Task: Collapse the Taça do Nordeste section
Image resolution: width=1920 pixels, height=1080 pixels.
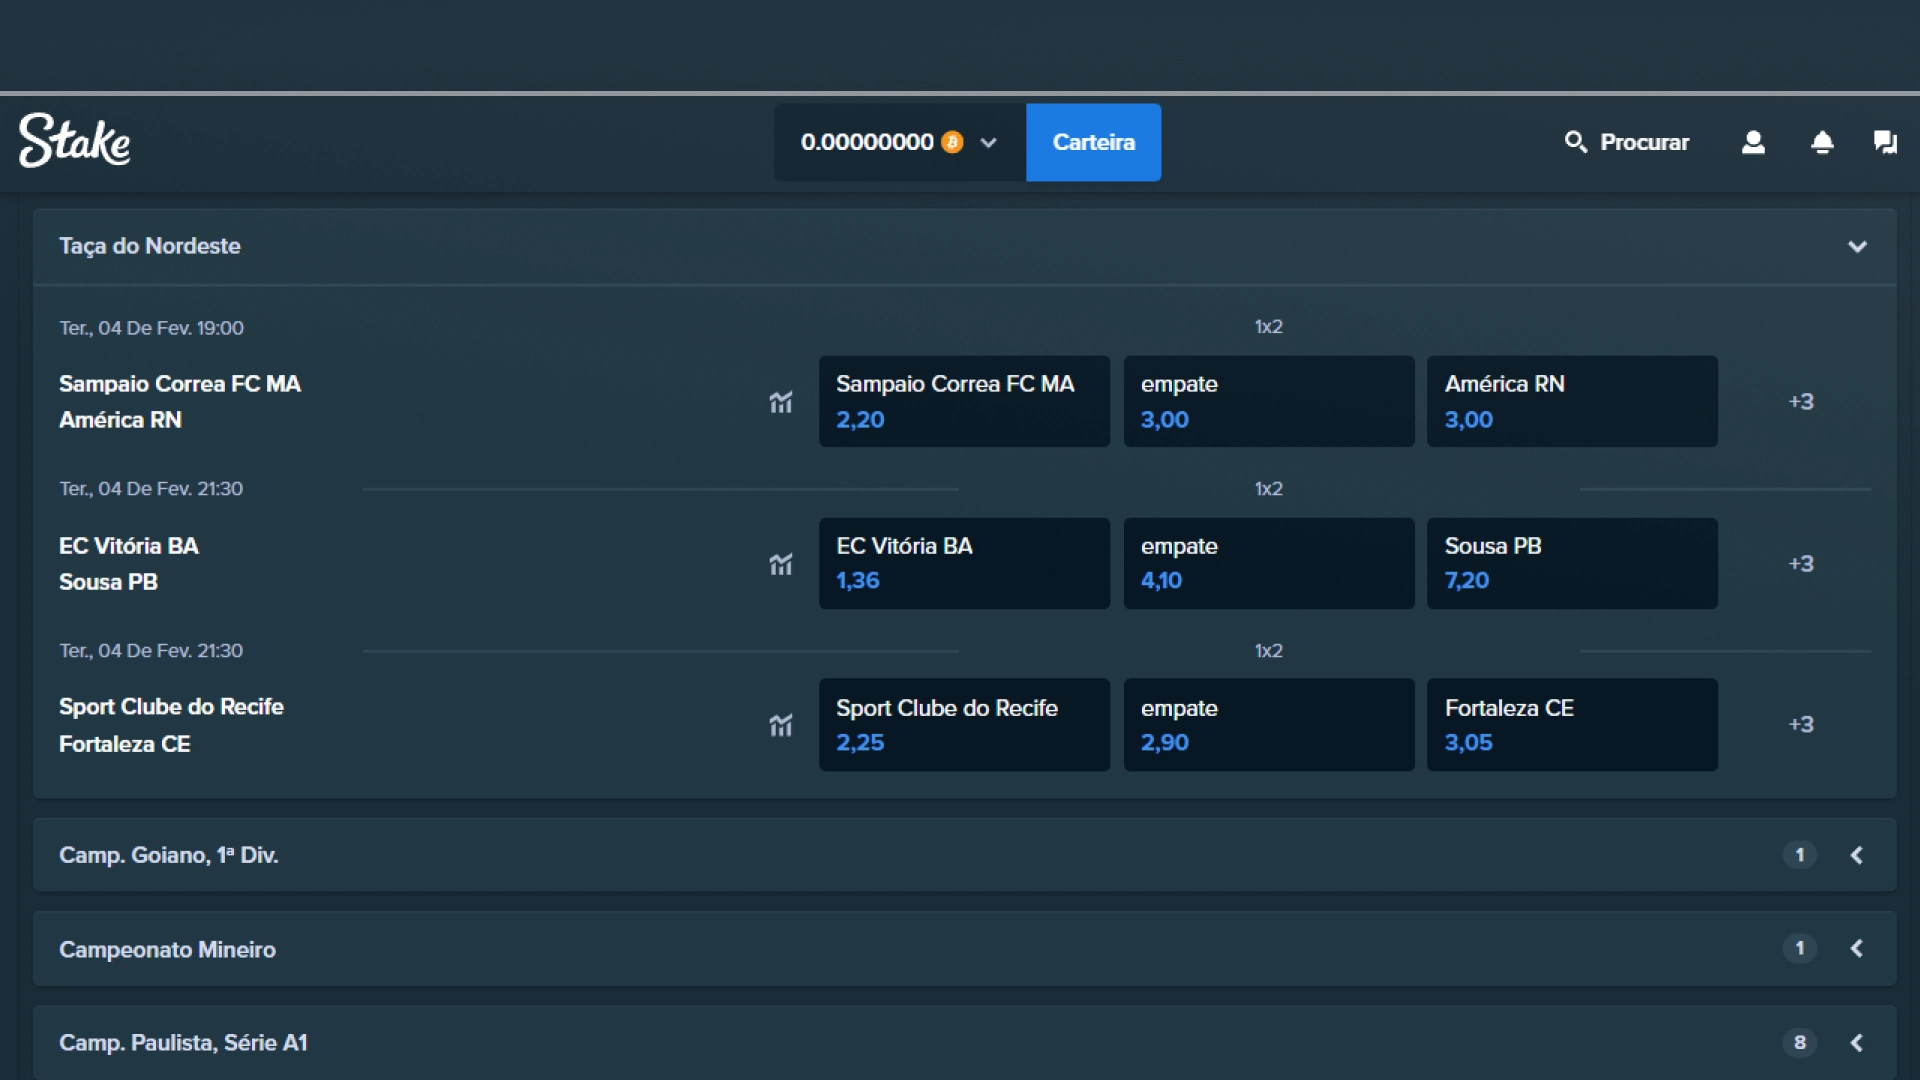Action: (1857, 246)
